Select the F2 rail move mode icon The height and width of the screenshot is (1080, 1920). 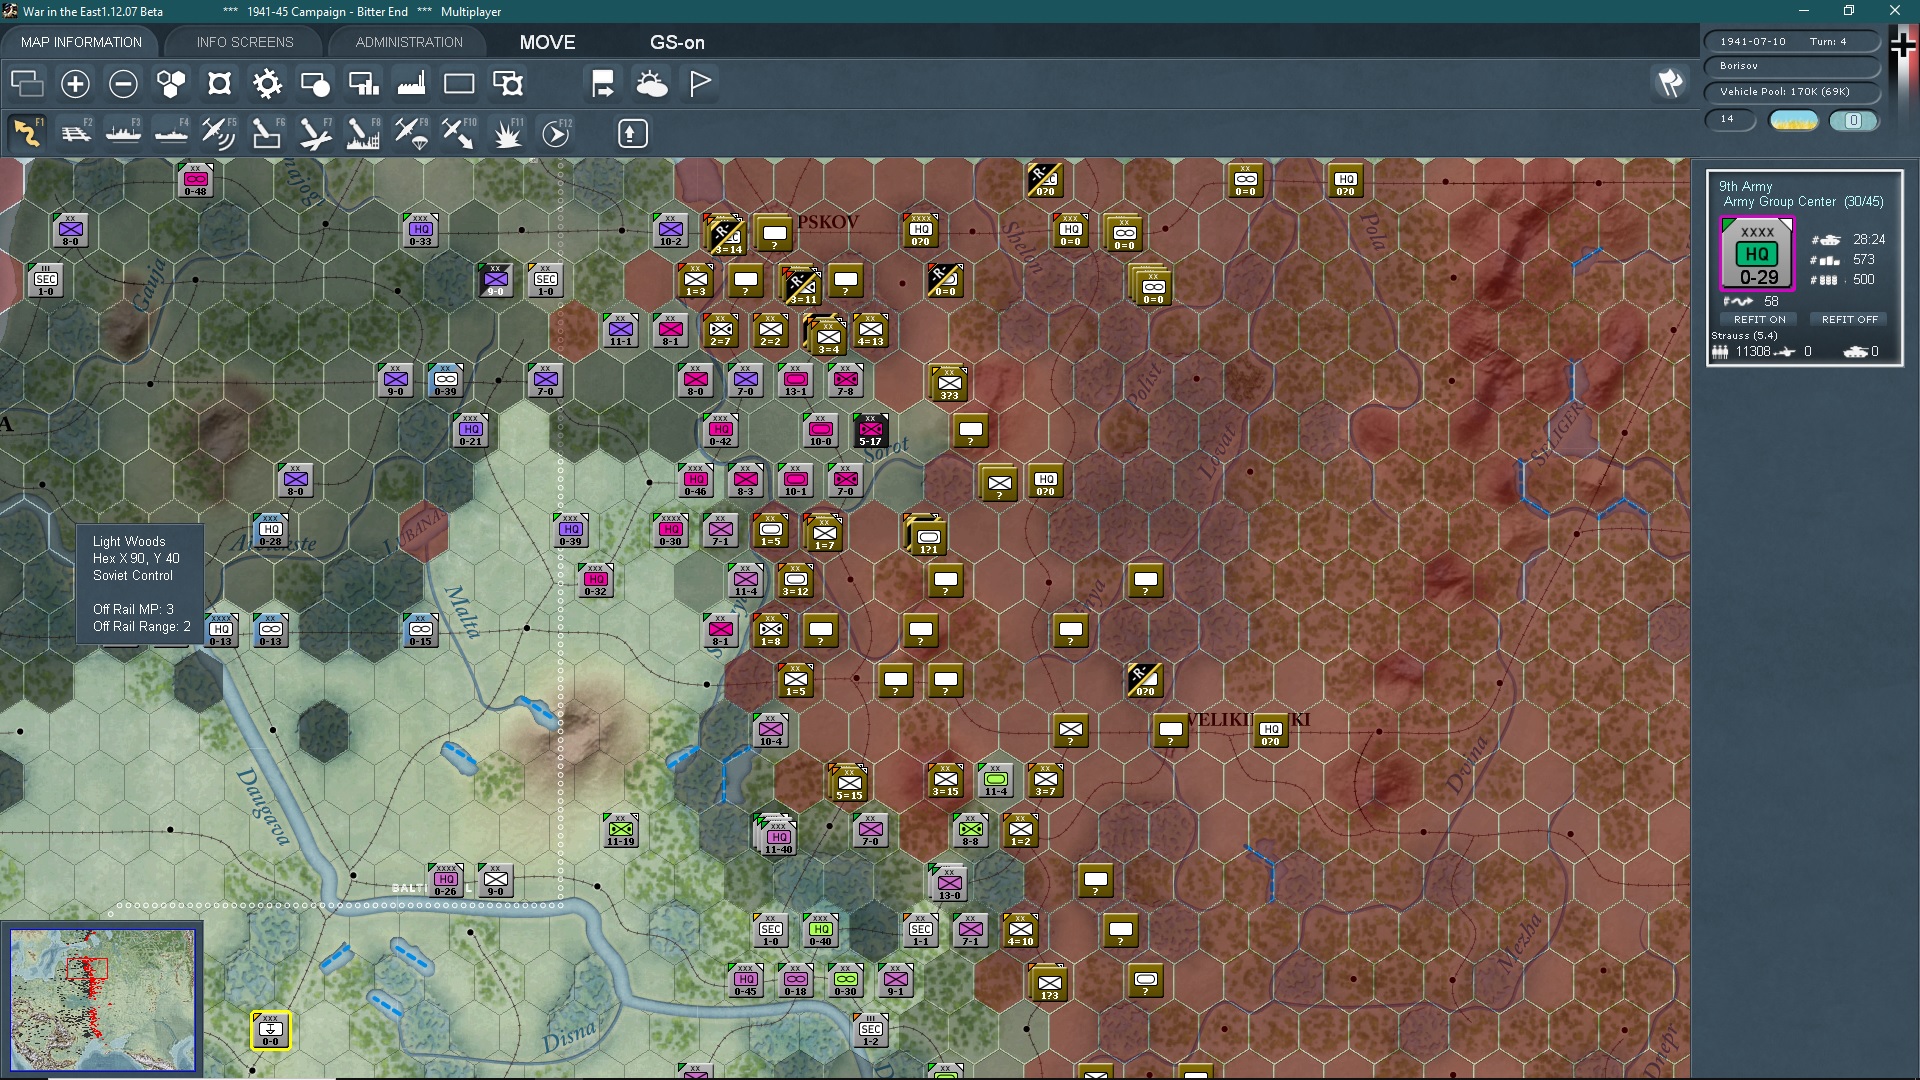(75, 133)
